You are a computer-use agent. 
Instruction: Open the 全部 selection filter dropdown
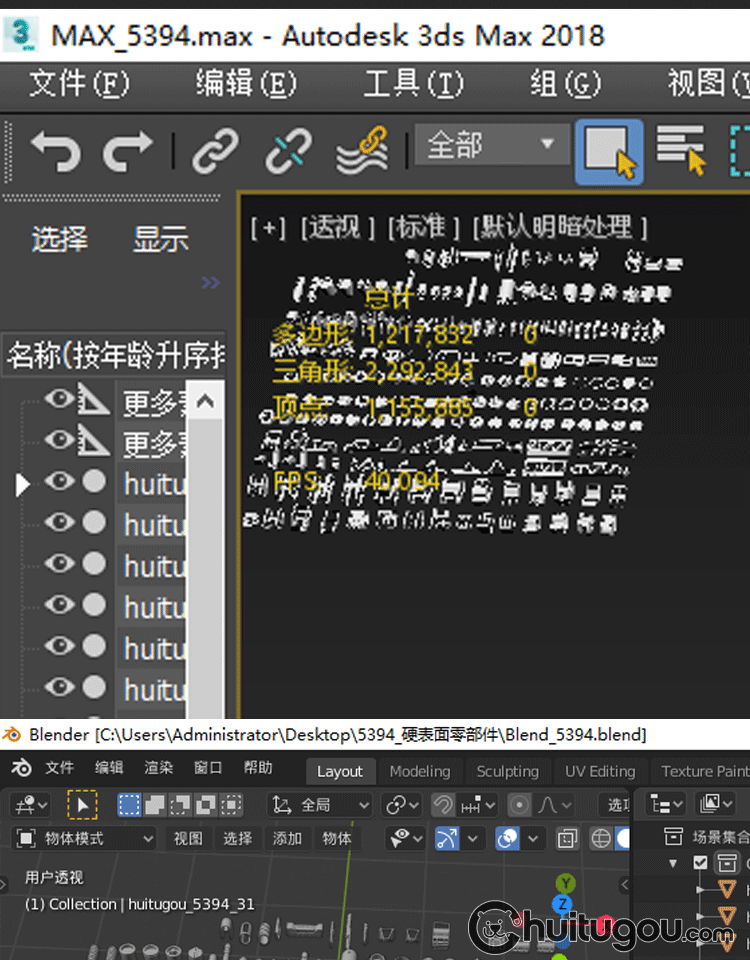coord(488,146)
